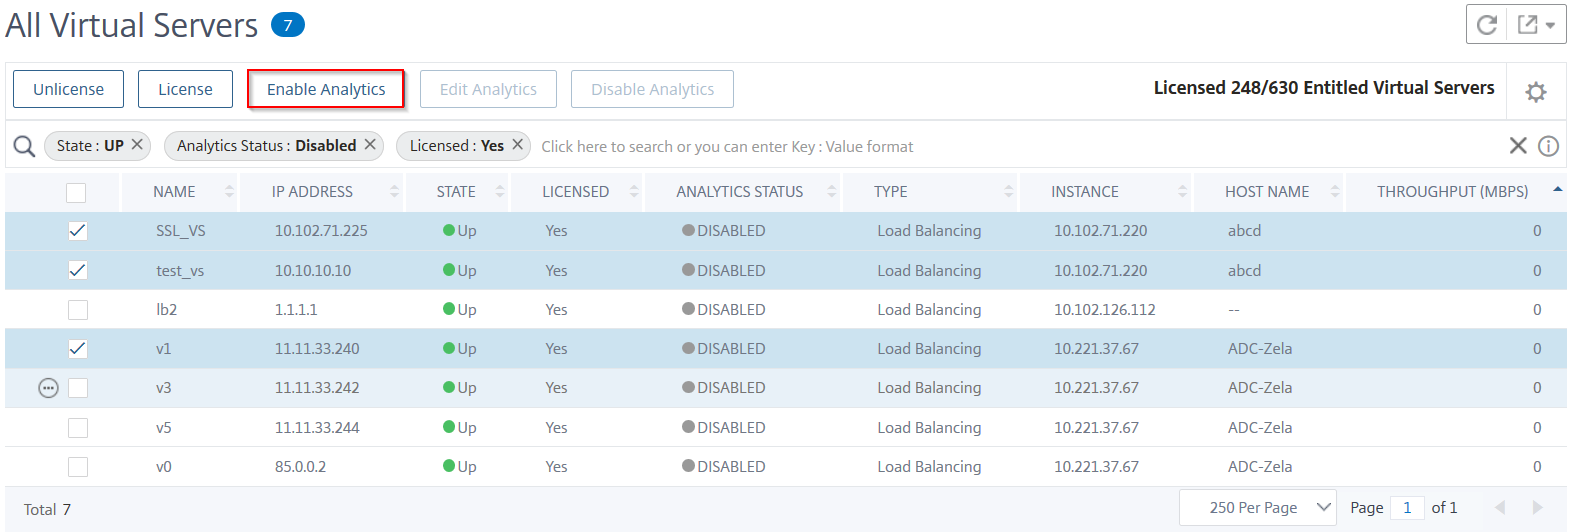Click the virtual server count badge 7
This screenshot has width=1574, height=532.
tap(288, 25)
